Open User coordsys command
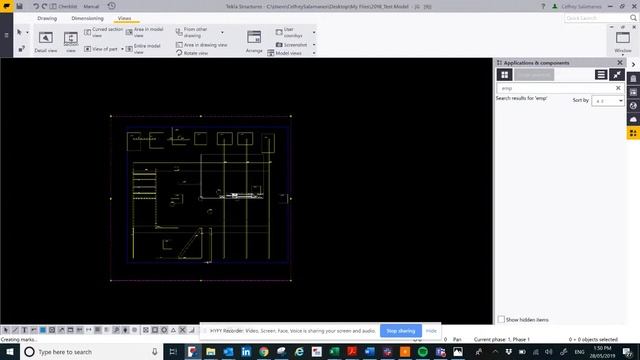Screen dimensions: 640x360 [289, 32]
